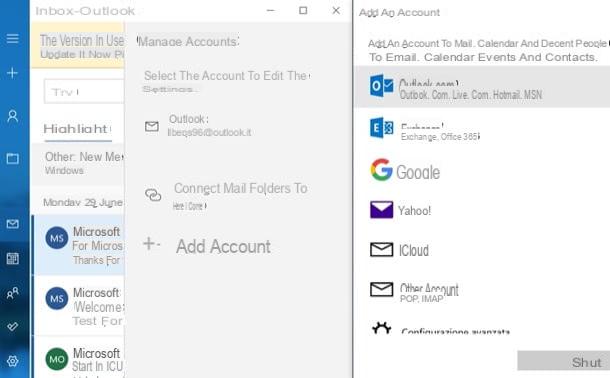Select the Yahoo! purple envelope icon
The width and height of the screenshot is (610, 378).
(x=381, y=210)
